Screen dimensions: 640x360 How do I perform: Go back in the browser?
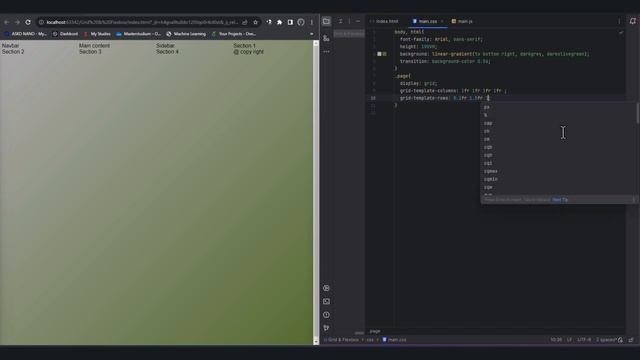point(7,22)
